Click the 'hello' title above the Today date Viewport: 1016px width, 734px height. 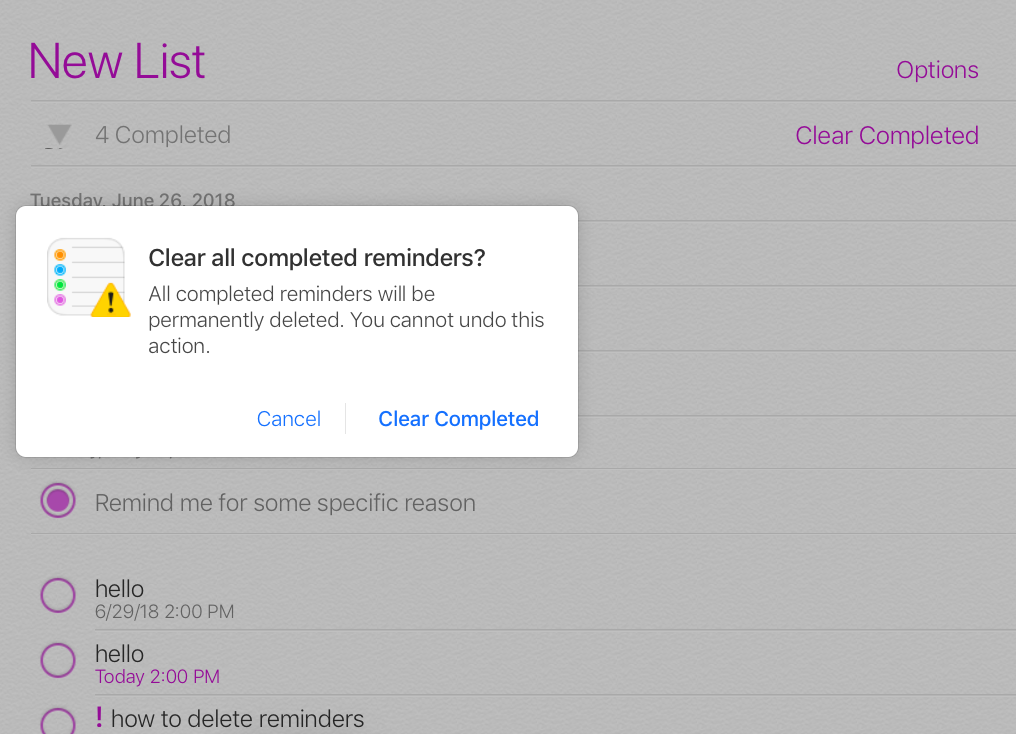pos(119,654)
